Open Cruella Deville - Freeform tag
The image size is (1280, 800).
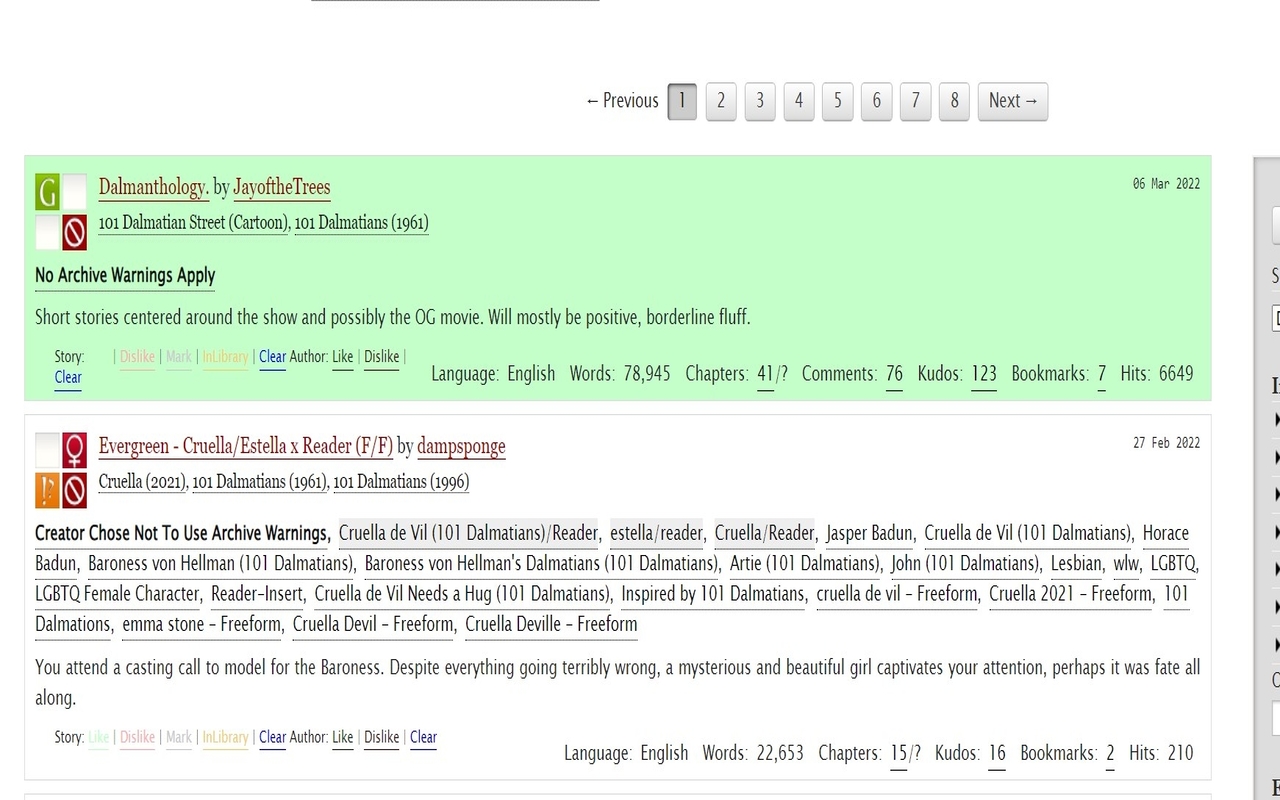(x=551, y=624)
